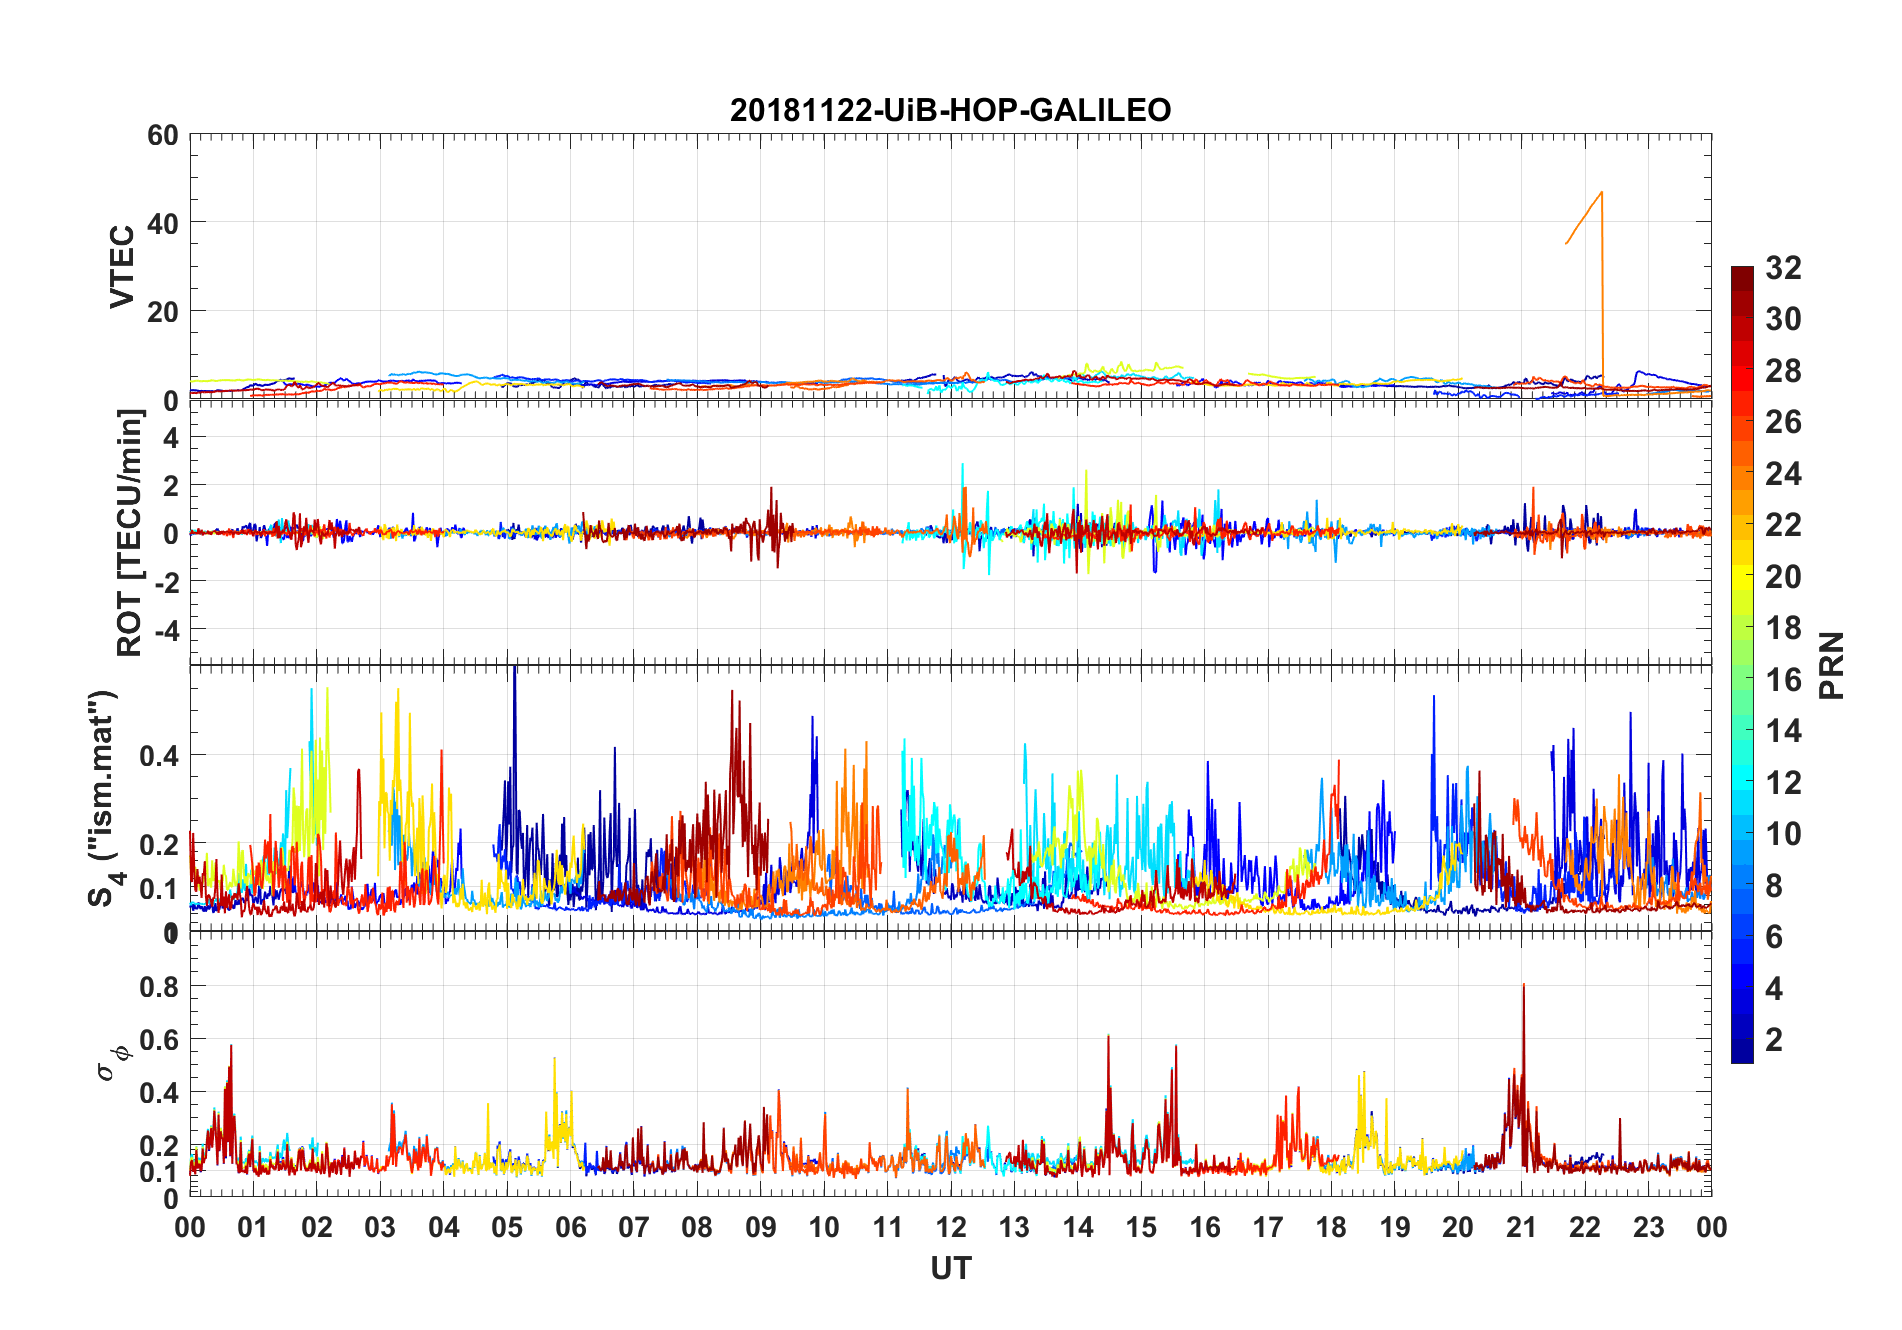Select the VTEC y-axis label
This screenshot has height=1330, width=1902.
tap(122, 267)
